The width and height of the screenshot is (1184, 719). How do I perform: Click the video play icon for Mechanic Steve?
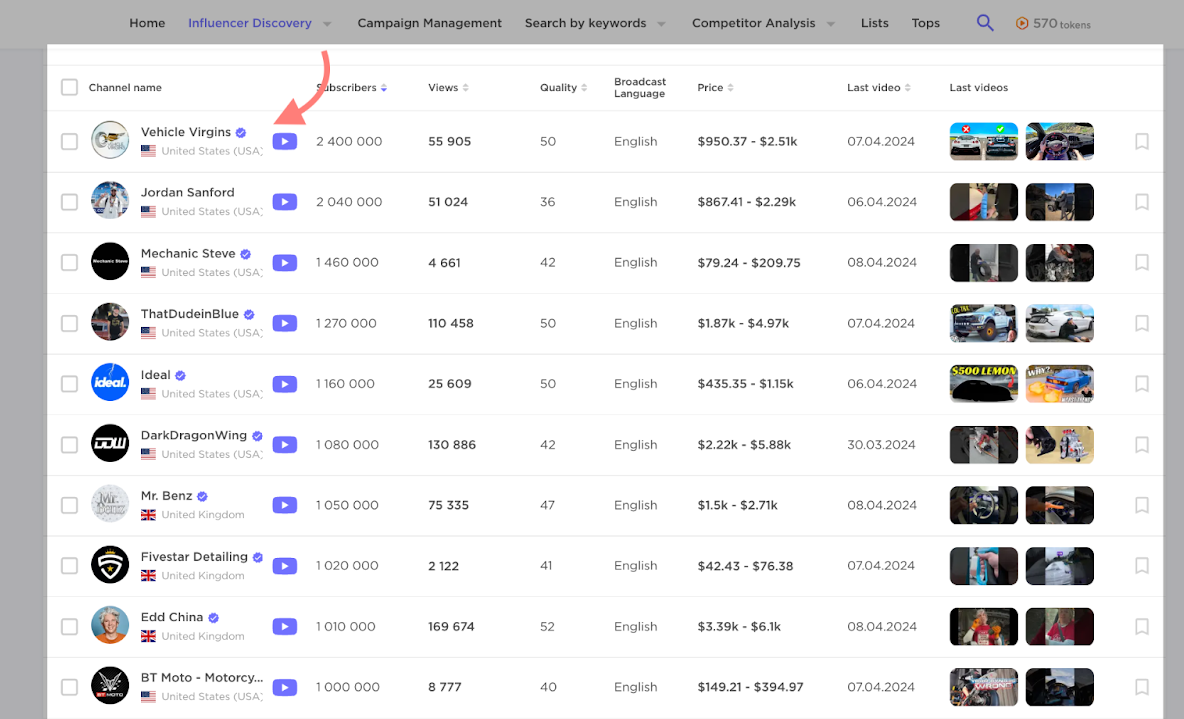(x=285, y=263)
